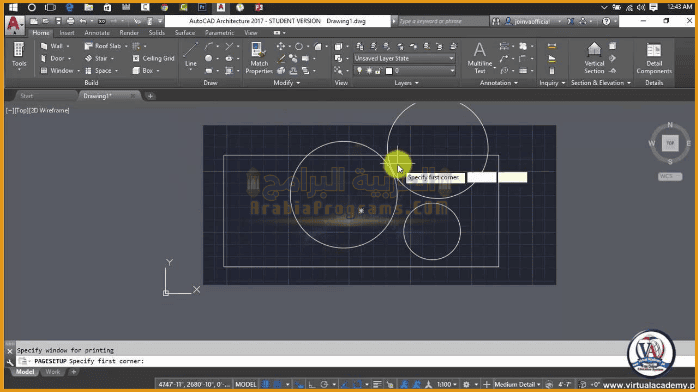Switch to the Render ribbon tab

click(x=129, y=33)
